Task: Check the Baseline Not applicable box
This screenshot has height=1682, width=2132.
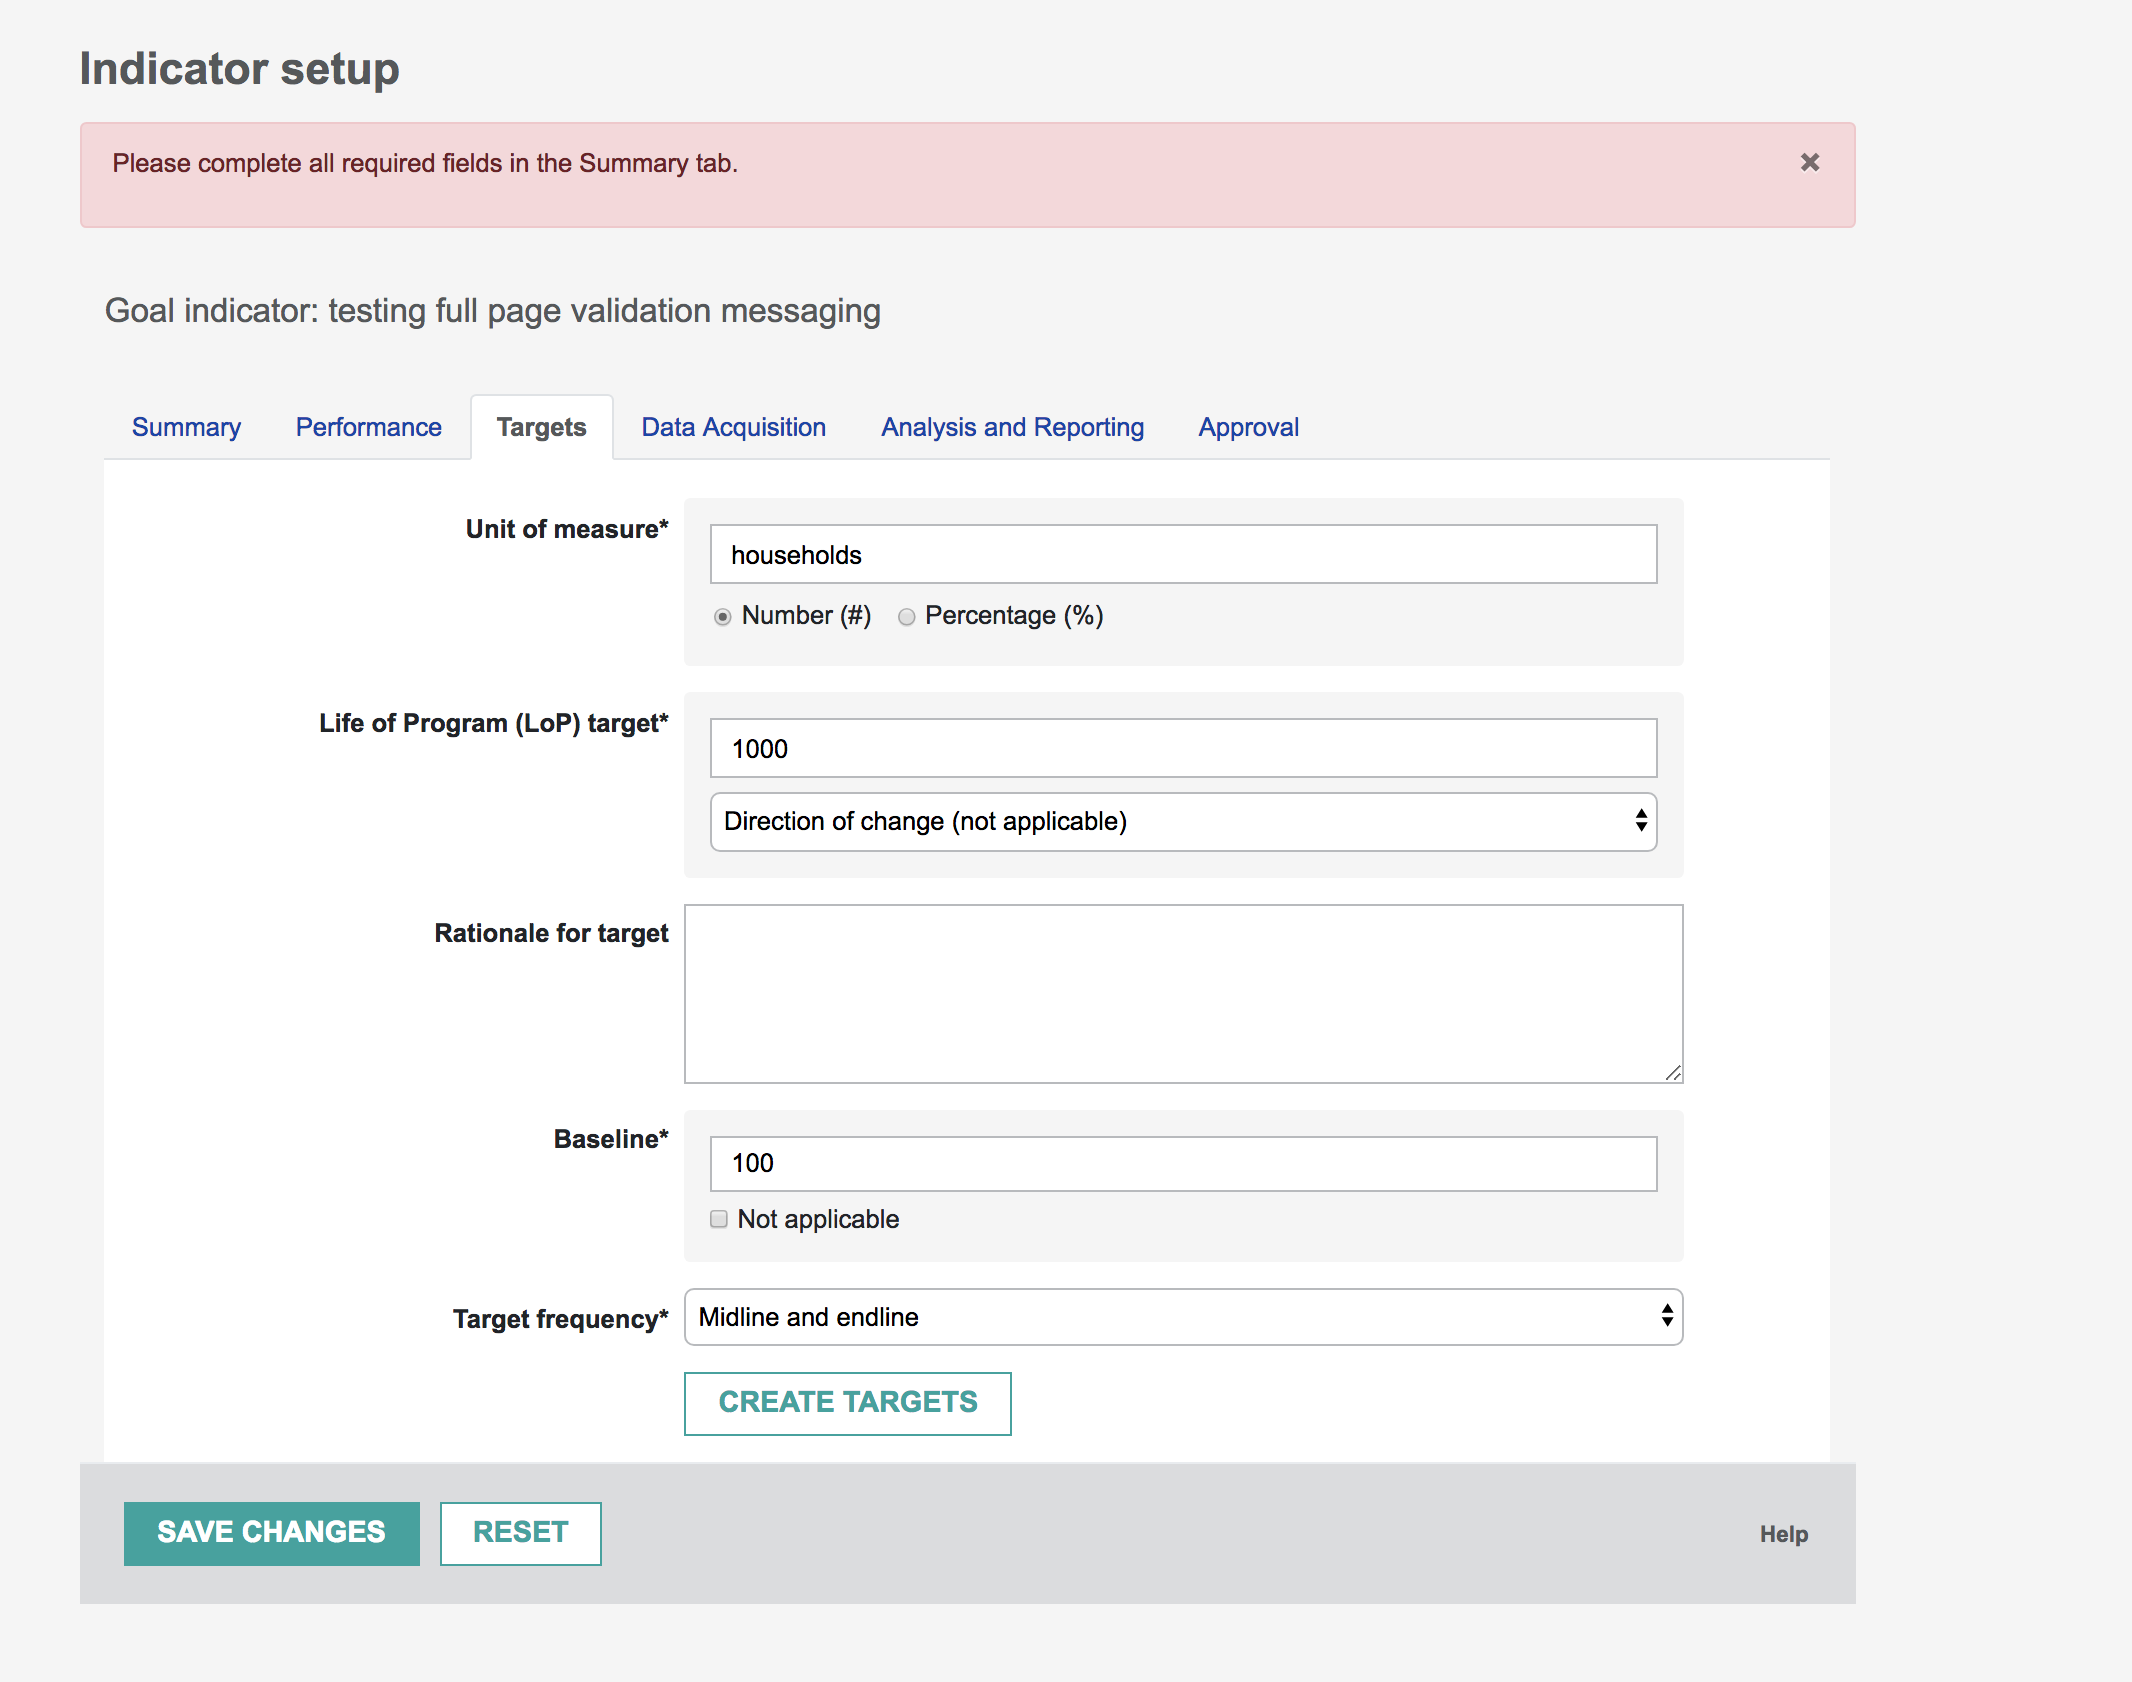Action: click(718, 1219)
